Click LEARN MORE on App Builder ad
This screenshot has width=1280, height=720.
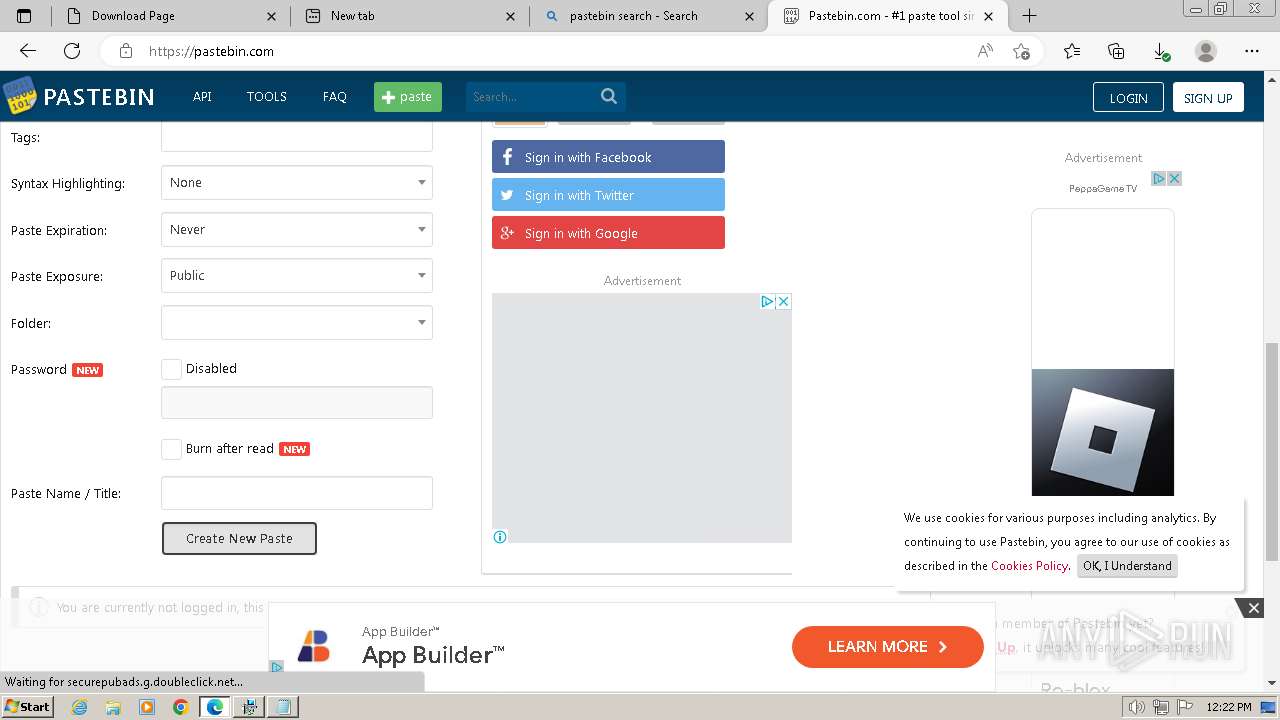pyautogui.click(x=887, y=647)
